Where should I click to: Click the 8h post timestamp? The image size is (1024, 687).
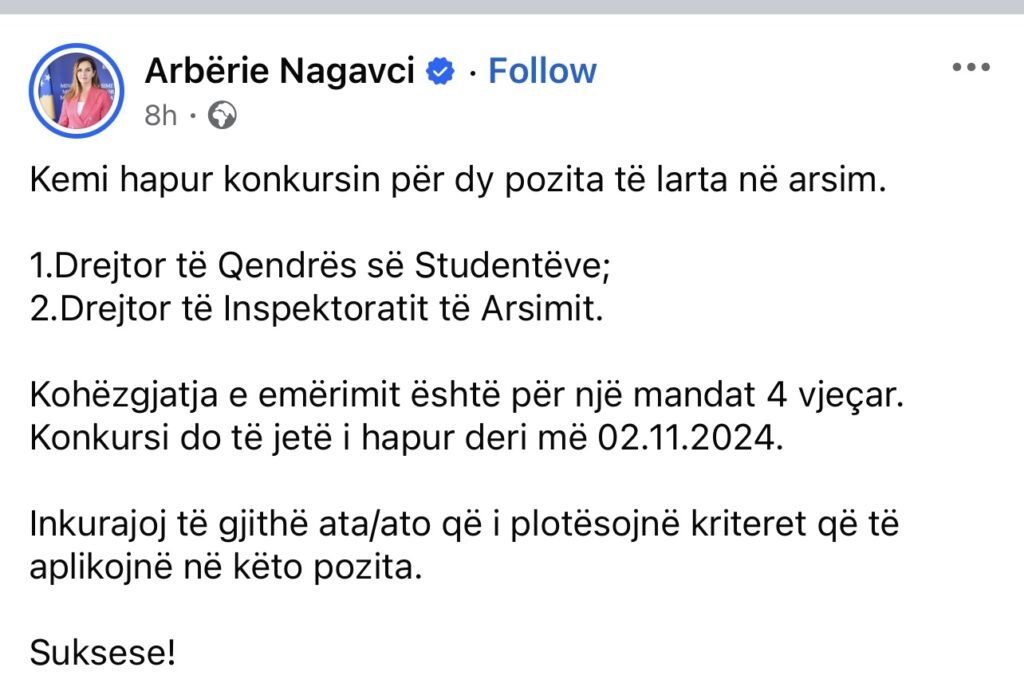pyautogui.click(x=160, y=116)
